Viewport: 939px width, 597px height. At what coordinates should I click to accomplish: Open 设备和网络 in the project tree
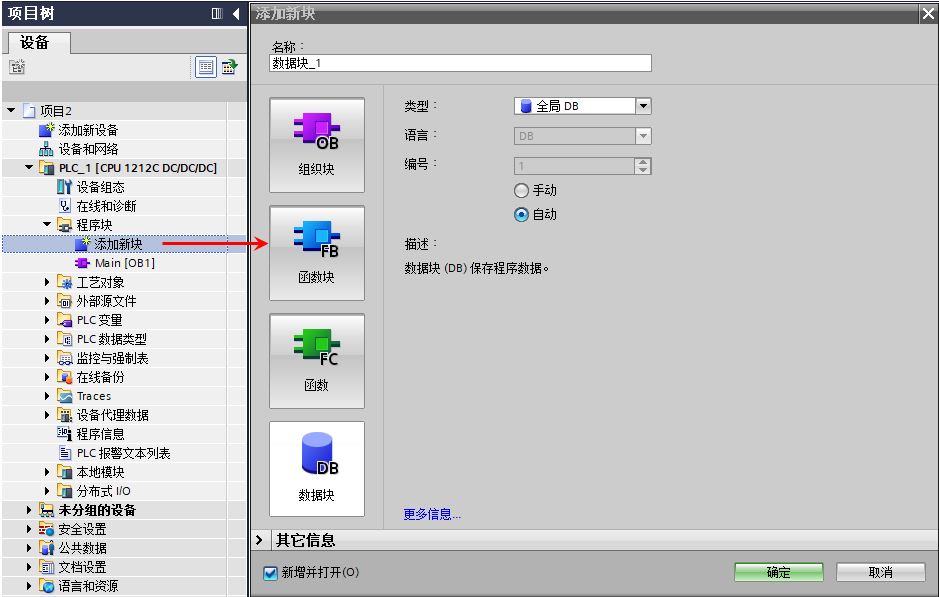[x=88, y=149]
